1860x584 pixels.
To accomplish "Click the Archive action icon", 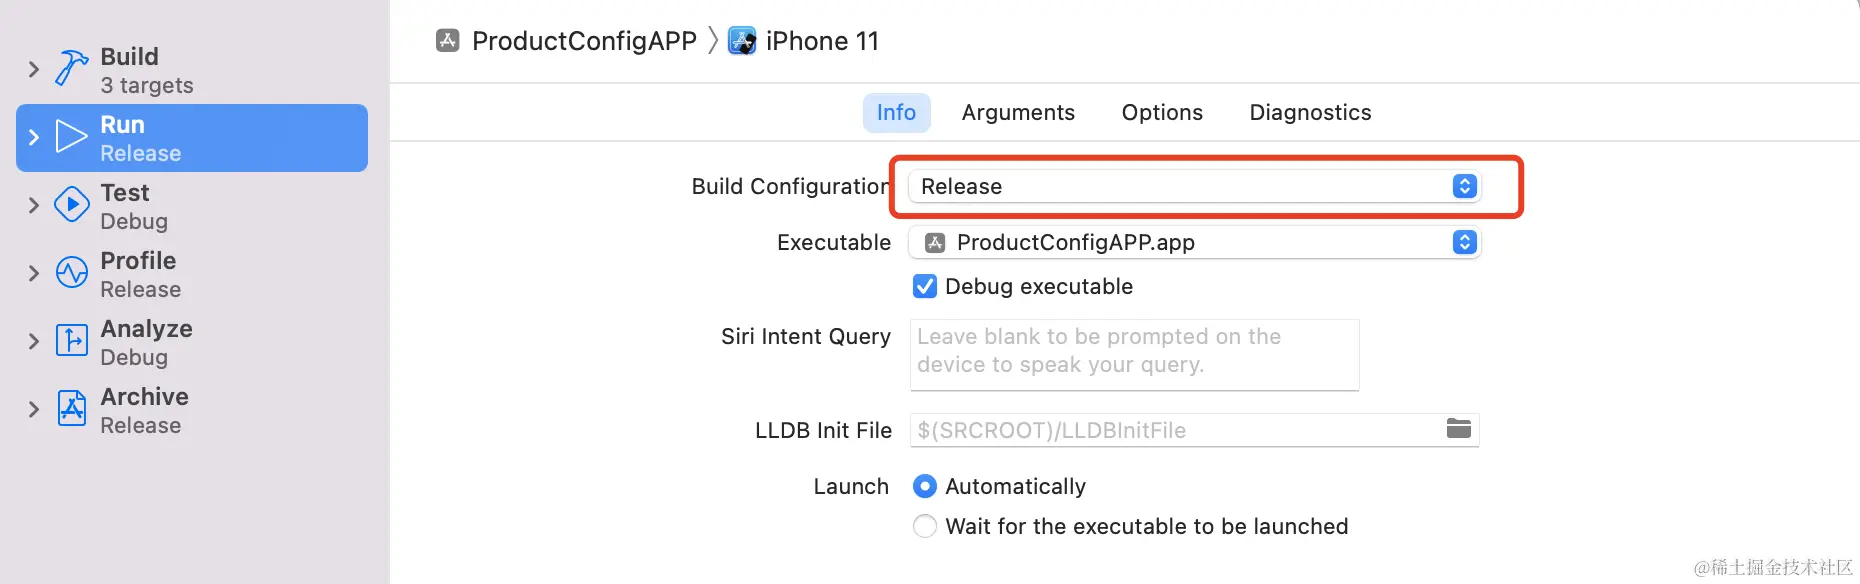I will tap(71, 408).
